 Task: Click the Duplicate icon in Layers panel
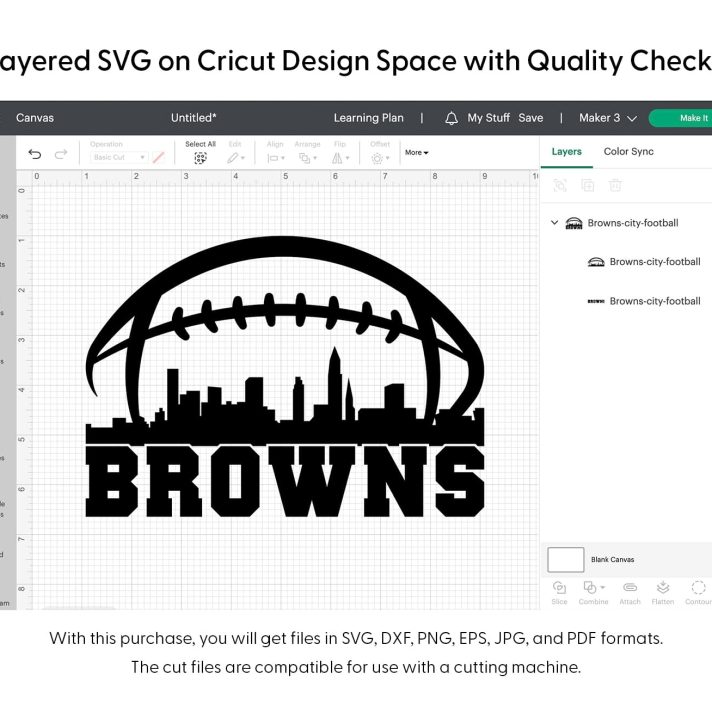click(588, 185)
